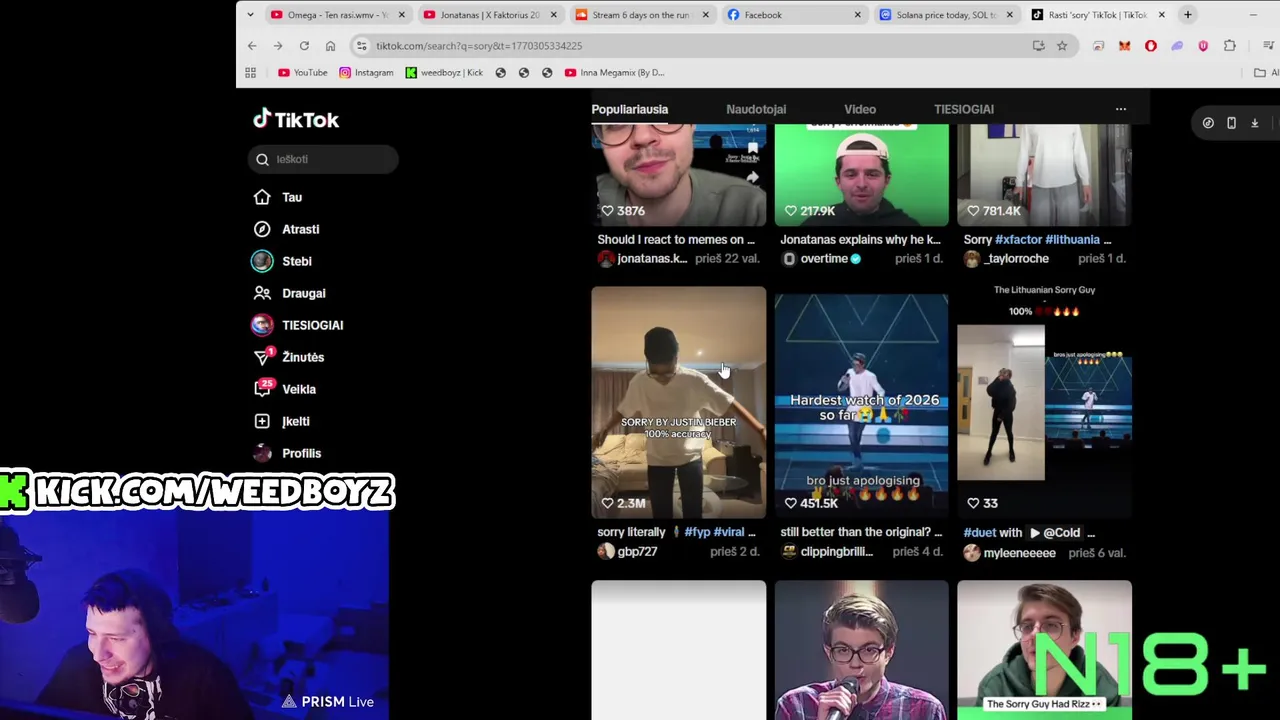The width and height of the screenshot is (1280, 720).
Task: Open a new browser tab
Action: click(1187, 15)
